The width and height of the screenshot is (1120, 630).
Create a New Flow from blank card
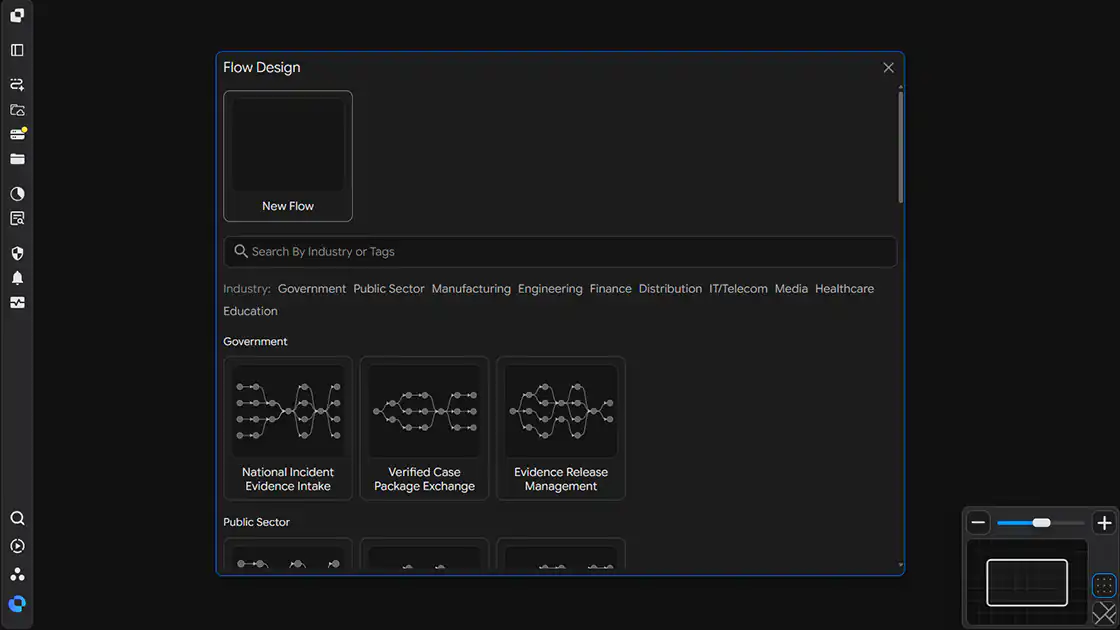click(288, 156)
